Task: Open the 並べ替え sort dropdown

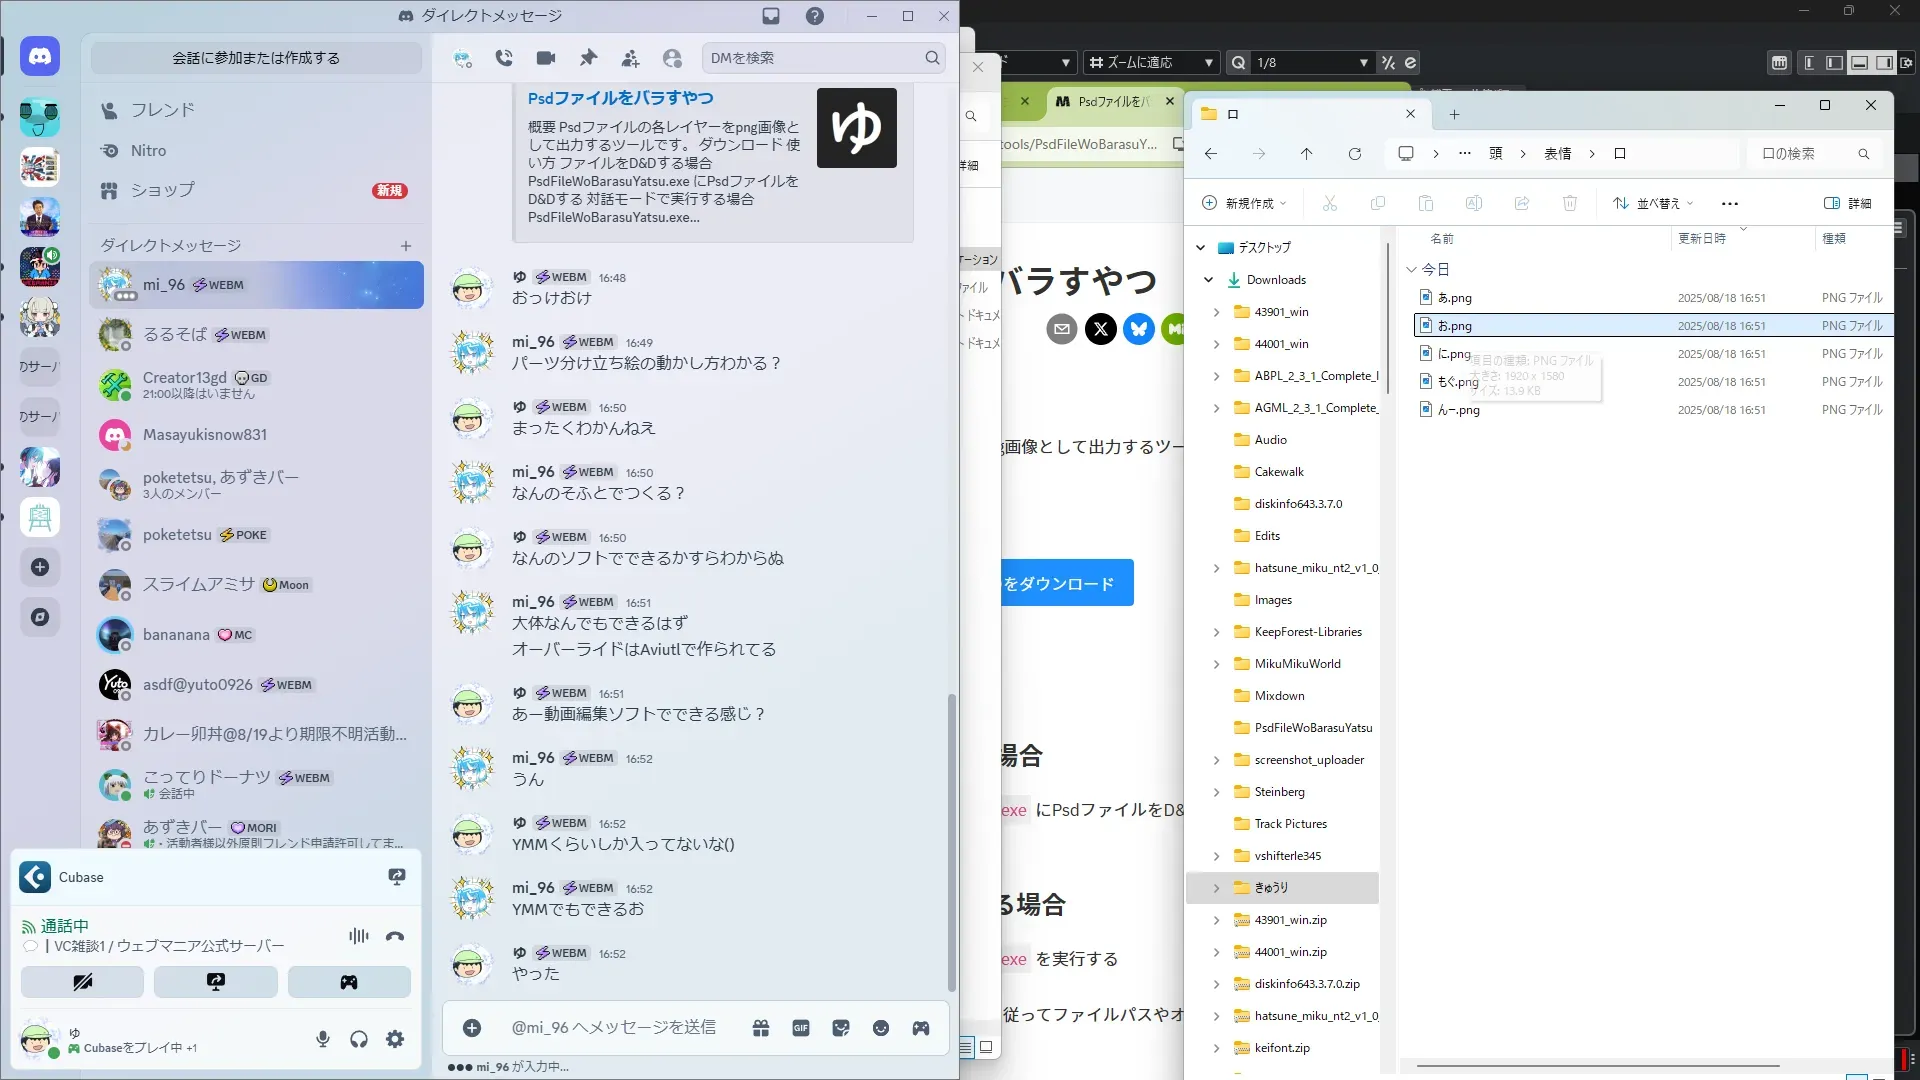Action: [x=1654, y=203]
